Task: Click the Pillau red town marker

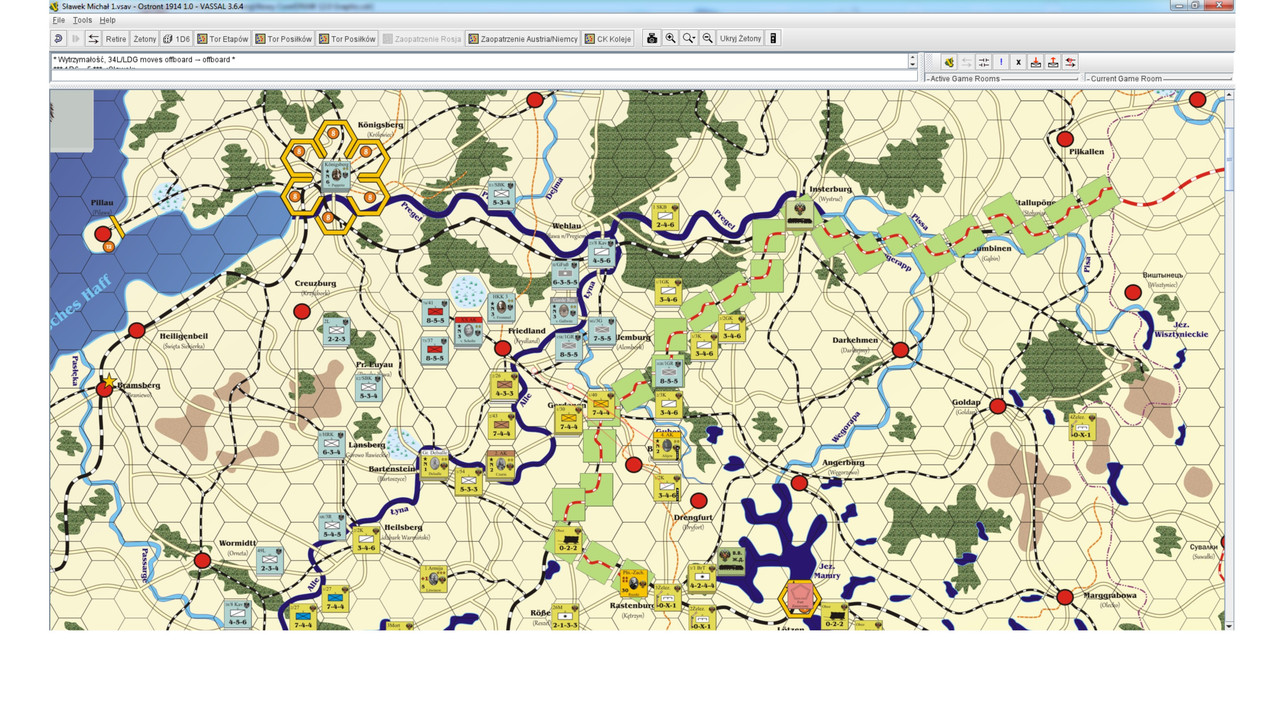Action: (x=103, y=234)
